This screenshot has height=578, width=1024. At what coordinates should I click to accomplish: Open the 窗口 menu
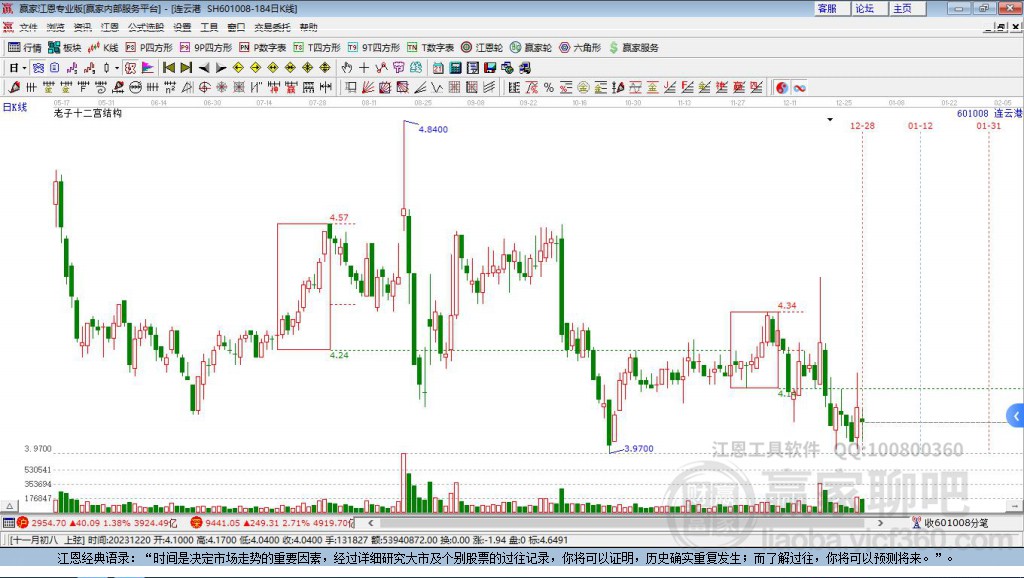point(236,27)
